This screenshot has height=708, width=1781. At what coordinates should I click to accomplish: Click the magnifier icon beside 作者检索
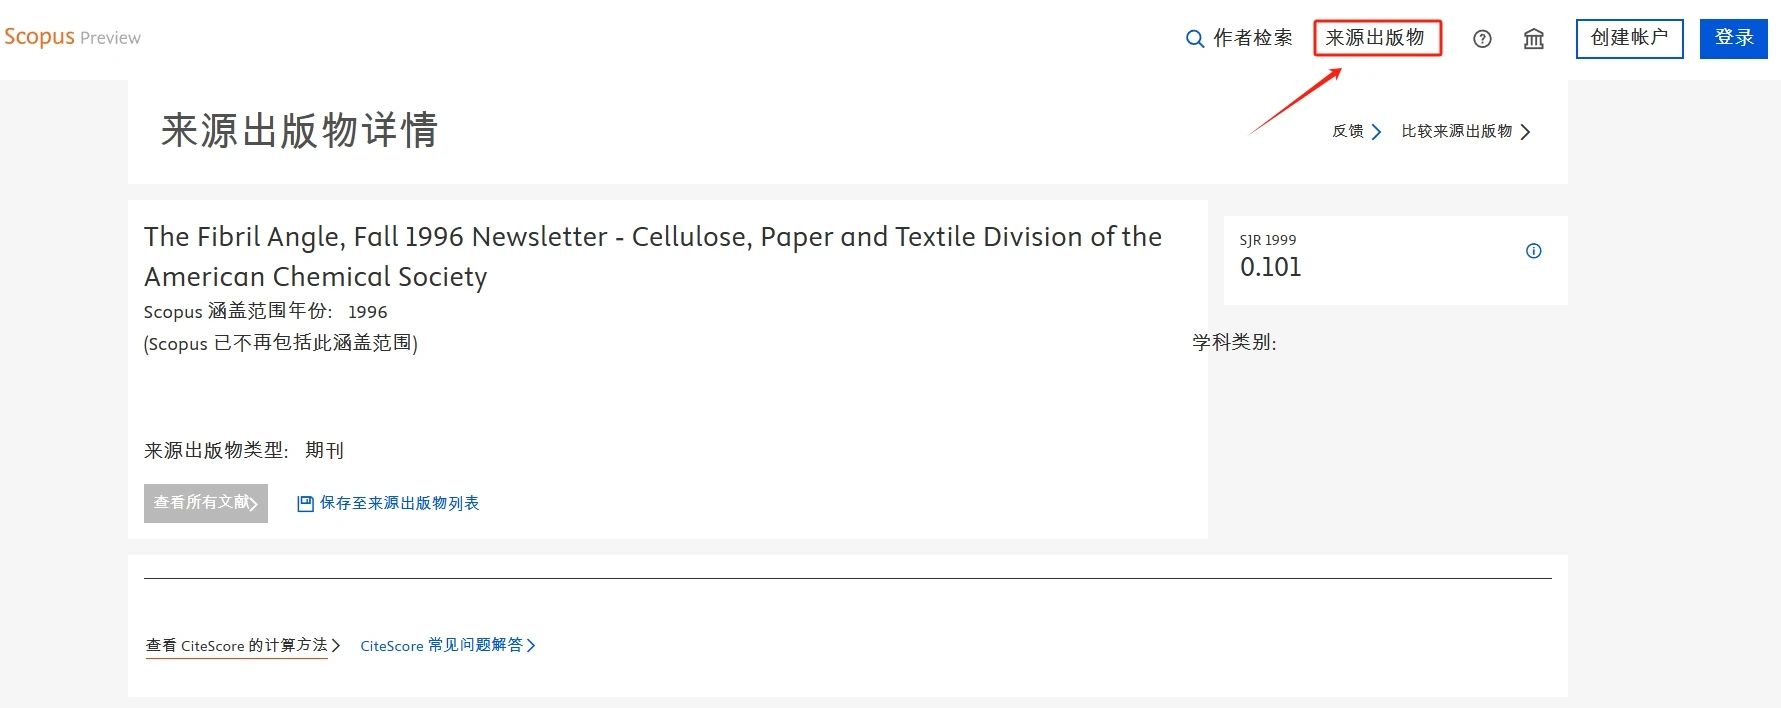pos(1194,39)
